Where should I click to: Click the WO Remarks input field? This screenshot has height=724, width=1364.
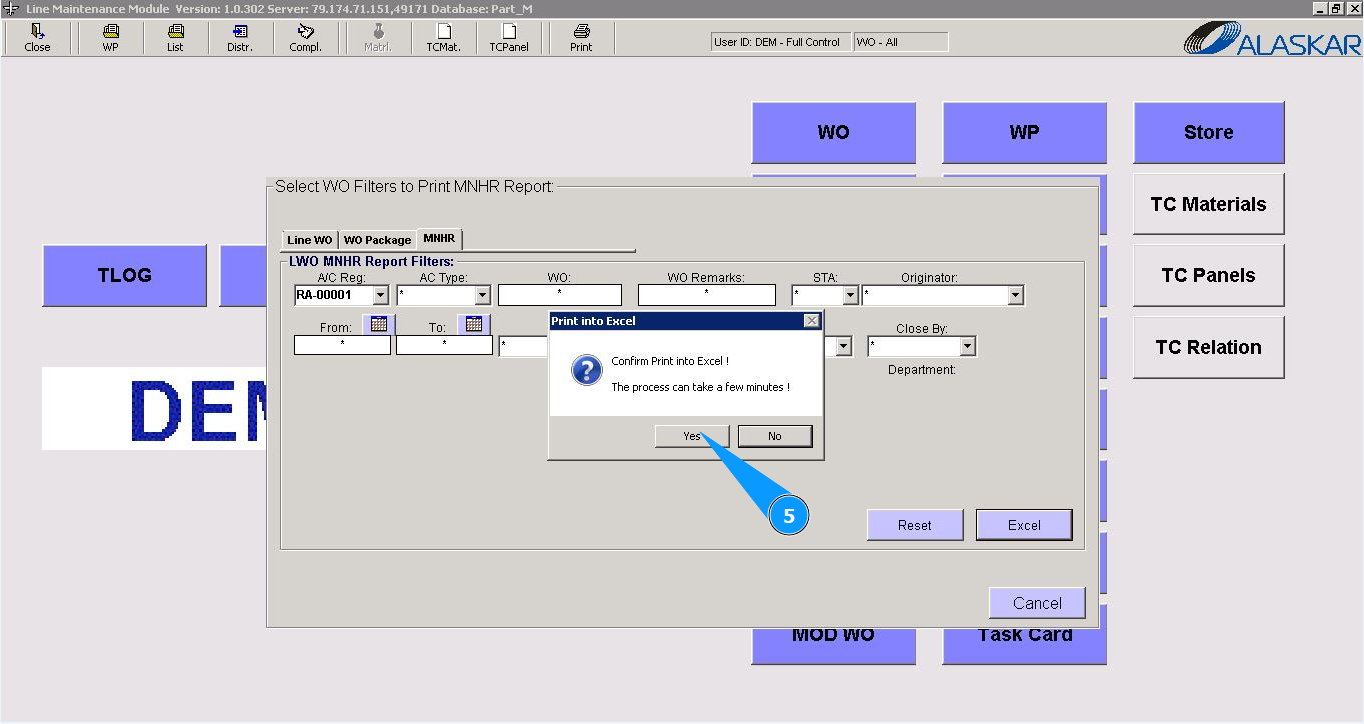coord(706,295)
